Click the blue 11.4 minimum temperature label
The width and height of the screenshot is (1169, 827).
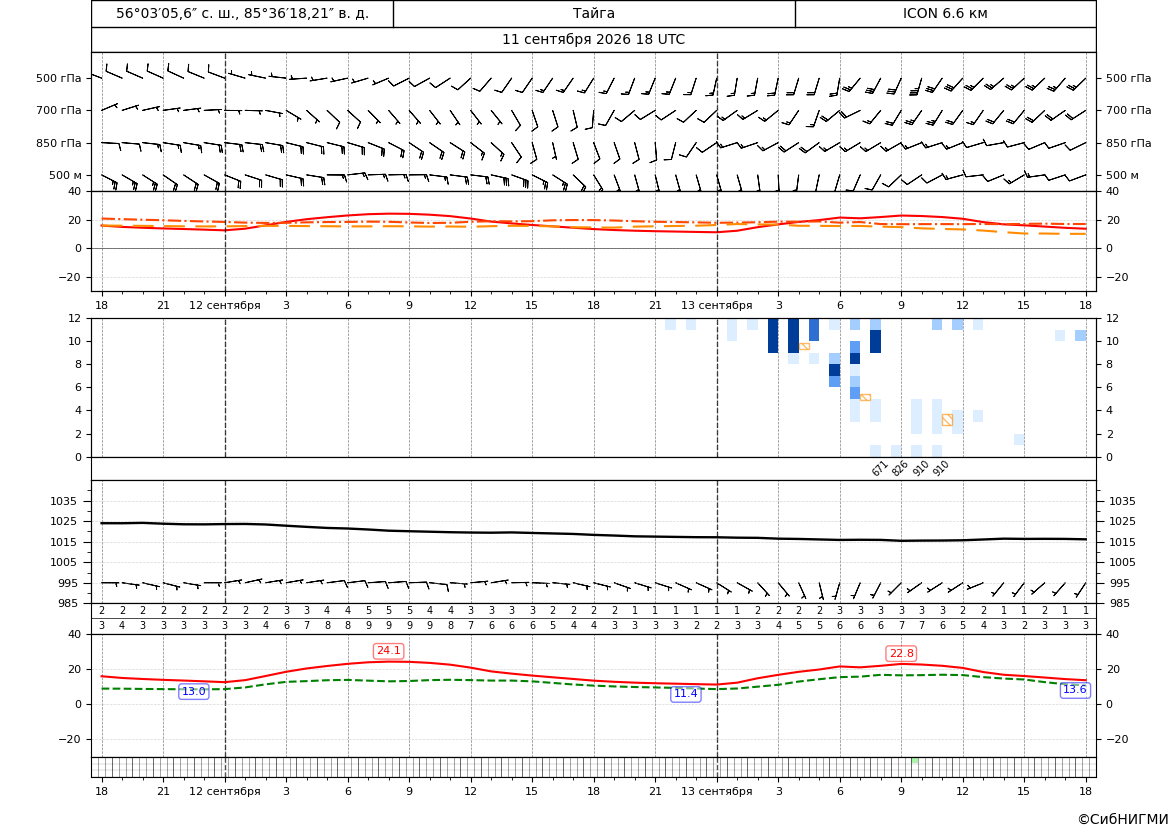point(686,694)
